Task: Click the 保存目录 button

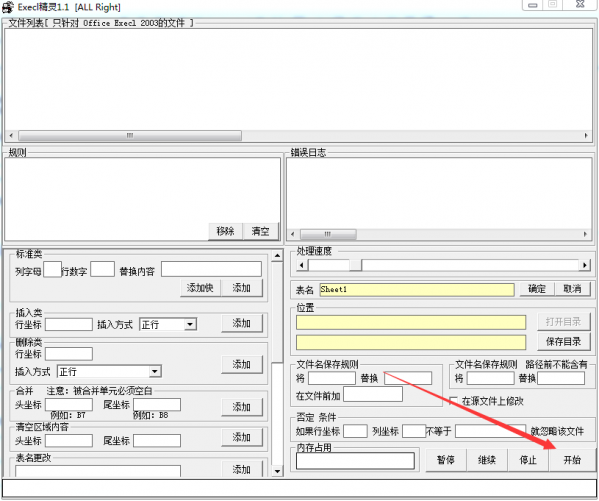Action: click(563, 341)
